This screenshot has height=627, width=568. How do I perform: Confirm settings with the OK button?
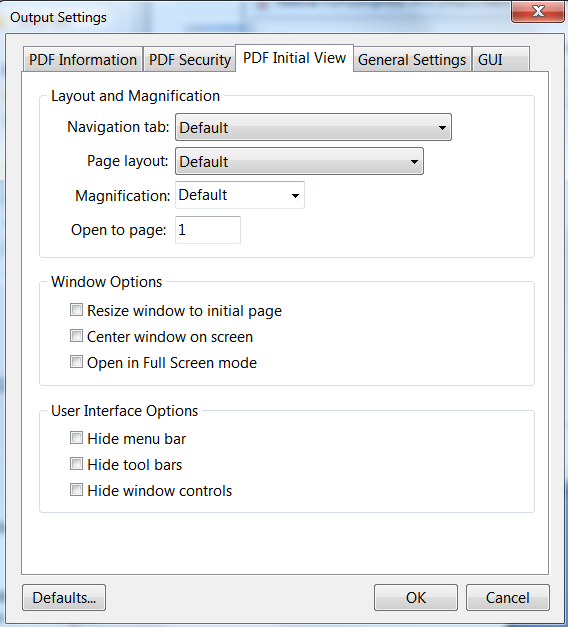(x=416, y=597)
